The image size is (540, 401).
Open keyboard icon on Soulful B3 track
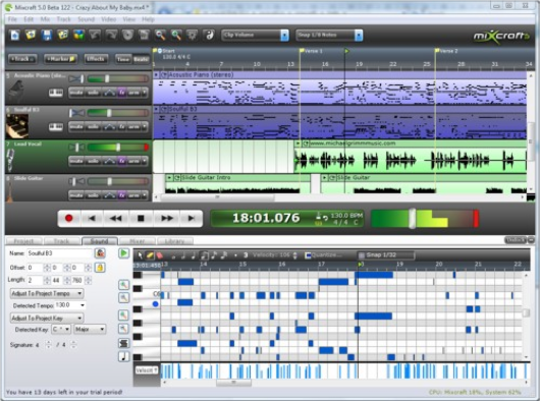point(55,127)
